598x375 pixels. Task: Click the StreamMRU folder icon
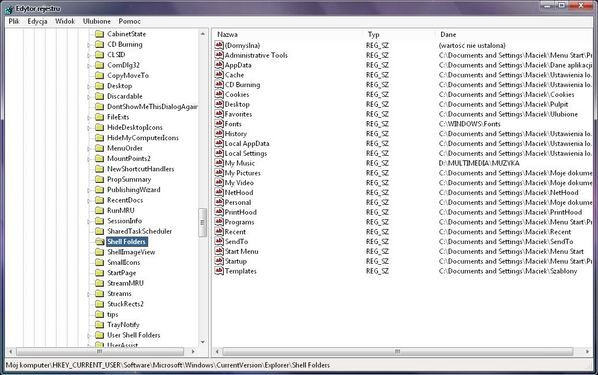(x=100, y=283)
